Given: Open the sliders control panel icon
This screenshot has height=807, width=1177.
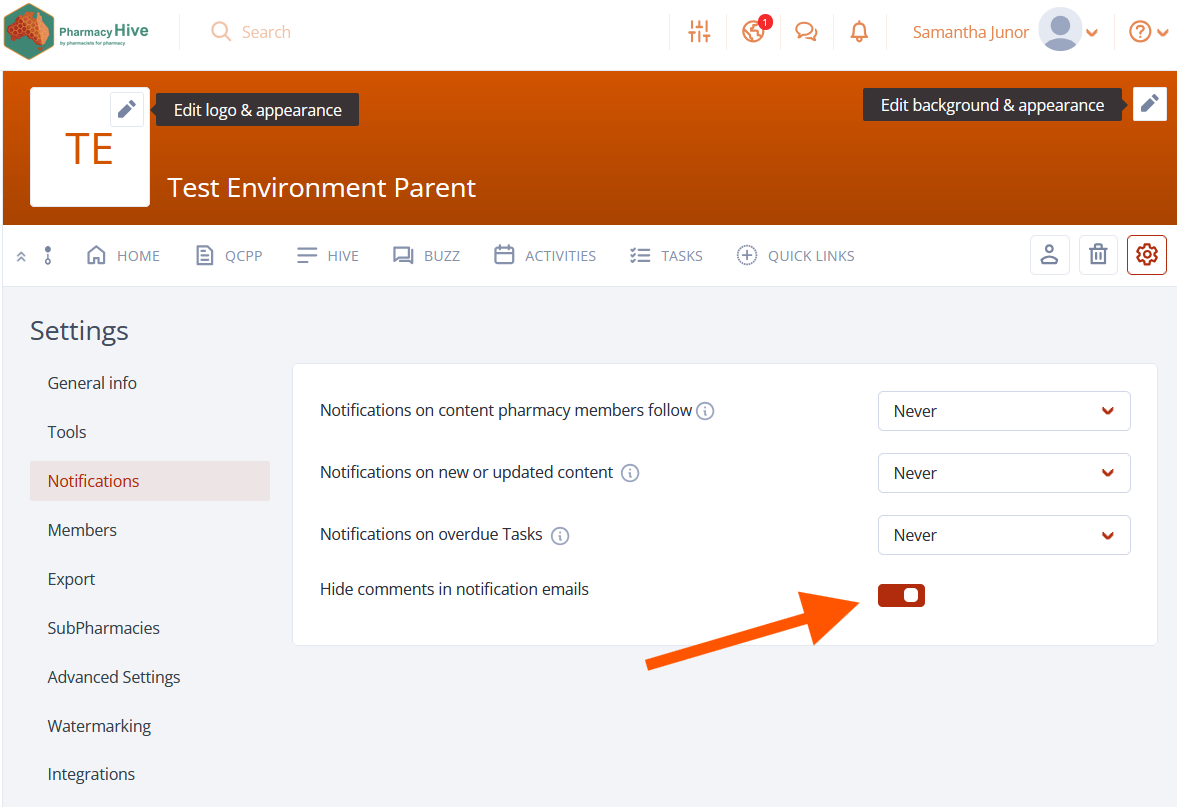Looking at the screenshot, I should tap(699, 32).
